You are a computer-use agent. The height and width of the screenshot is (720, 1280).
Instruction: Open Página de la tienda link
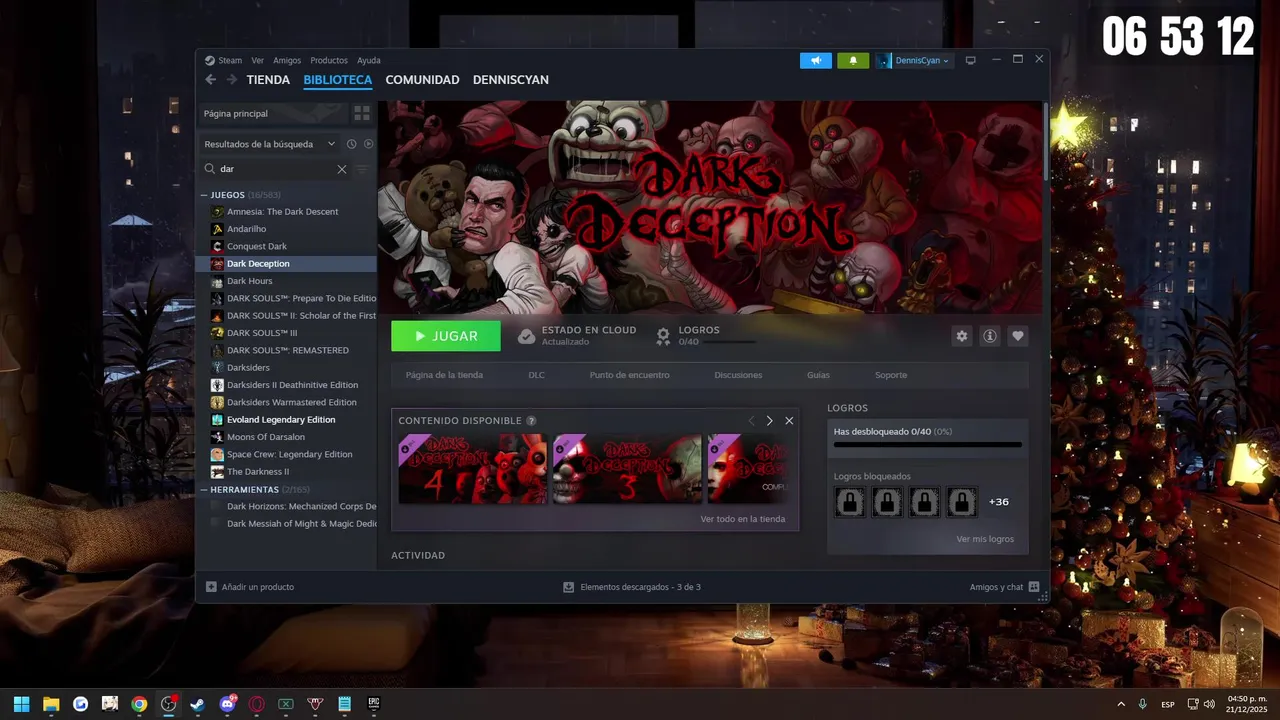click(x=444, y=375)
